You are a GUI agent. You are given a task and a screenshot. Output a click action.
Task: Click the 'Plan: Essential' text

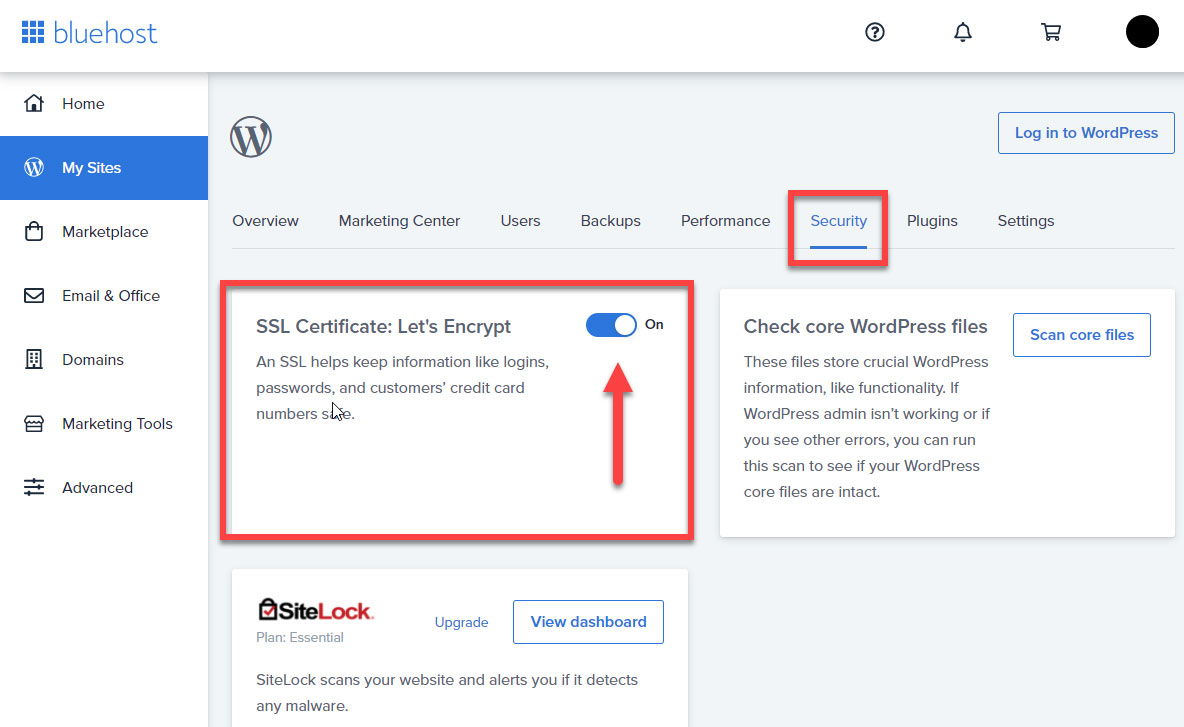point(300,637)
